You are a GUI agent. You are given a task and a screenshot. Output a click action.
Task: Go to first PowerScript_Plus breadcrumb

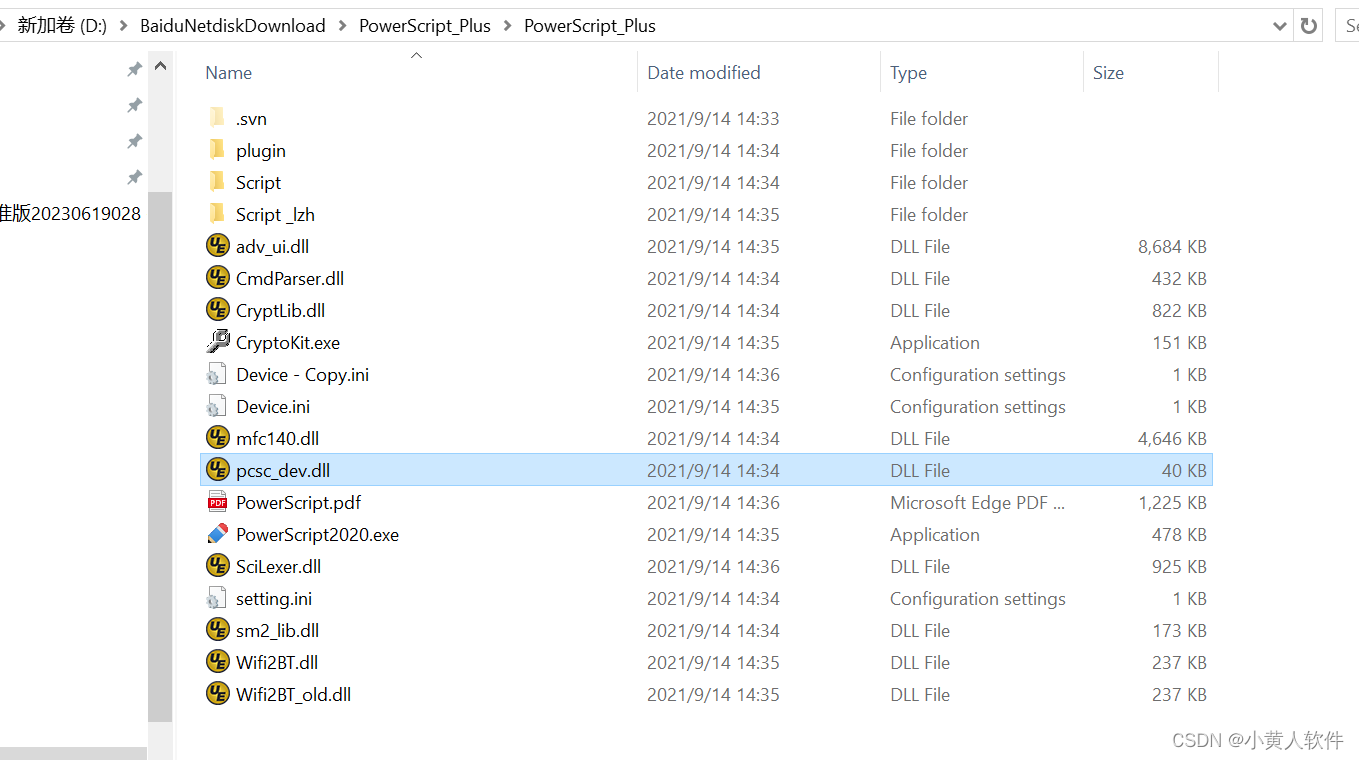[x=425, y=26]
